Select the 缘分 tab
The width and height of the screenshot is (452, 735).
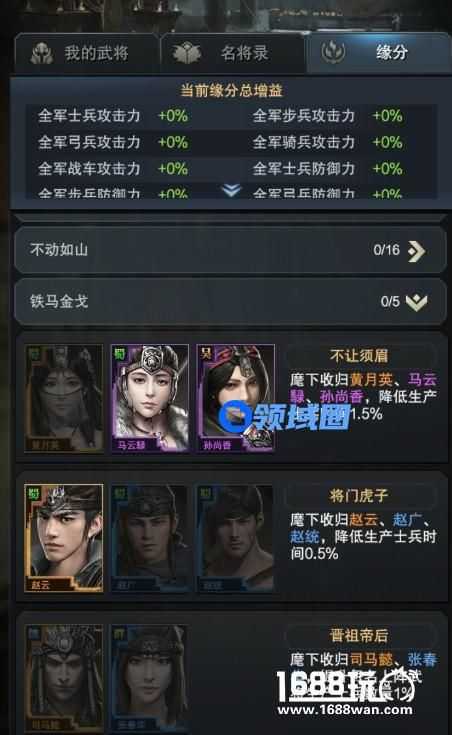[378, 53]
